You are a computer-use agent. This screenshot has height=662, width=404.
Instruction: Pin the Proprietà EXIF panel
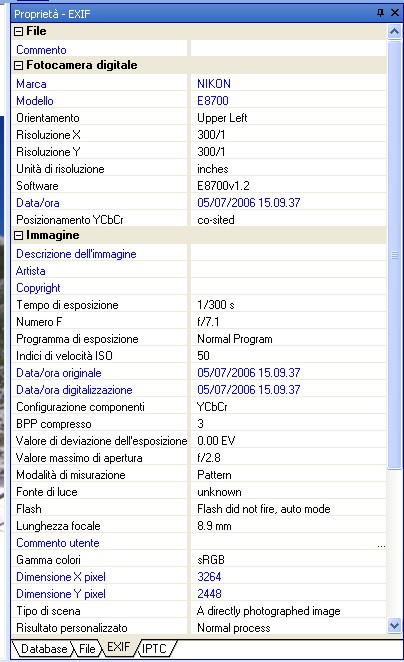[380, 13]
